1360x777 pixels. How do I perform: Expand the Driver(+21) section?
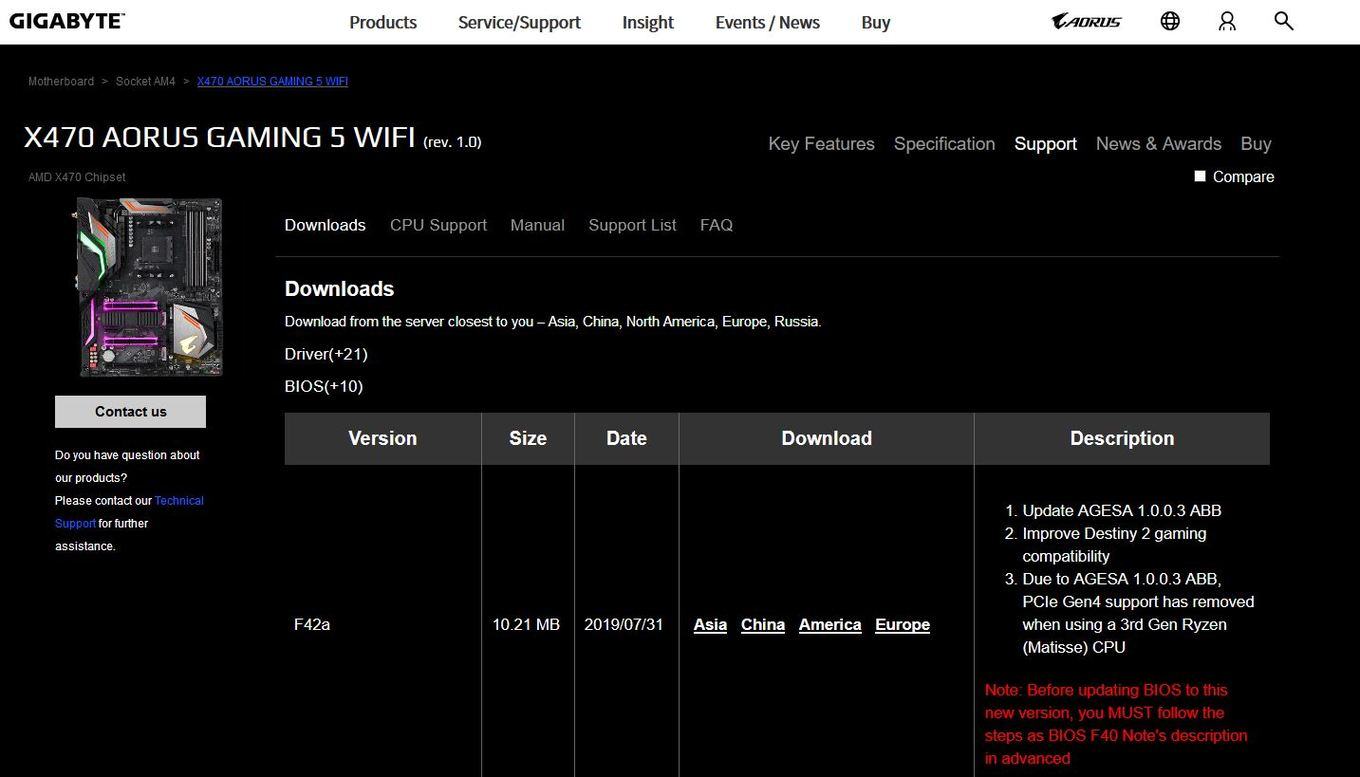[326, 354]
